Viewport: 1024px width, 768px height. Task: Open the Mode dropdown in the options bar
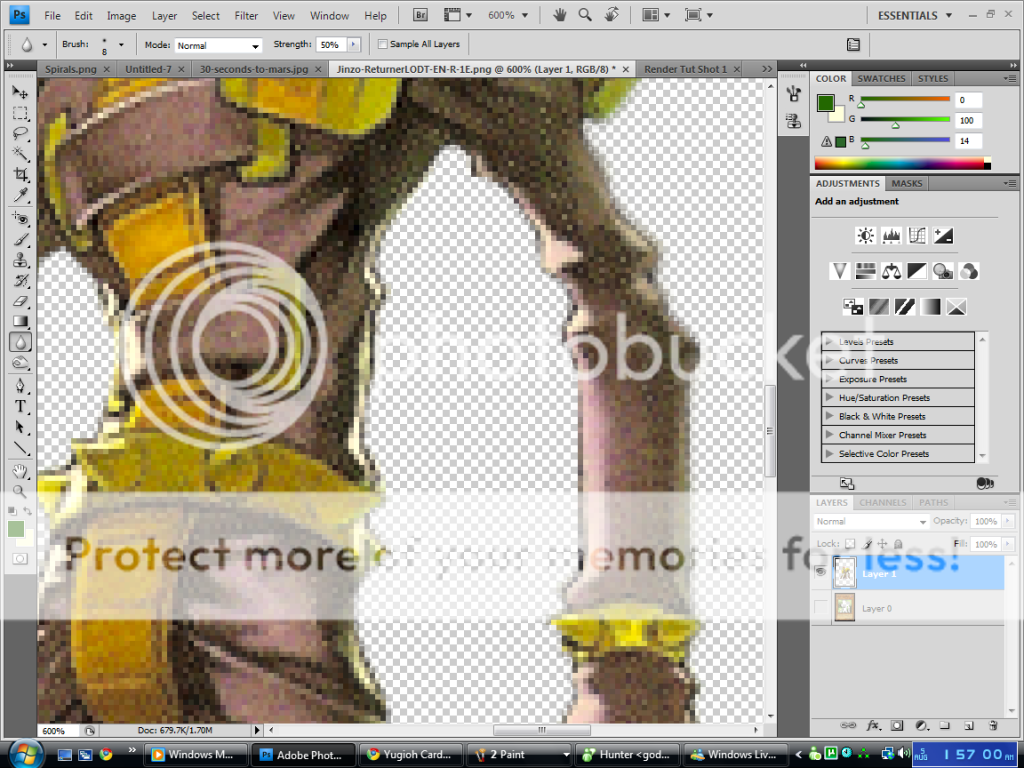point(218,44)
